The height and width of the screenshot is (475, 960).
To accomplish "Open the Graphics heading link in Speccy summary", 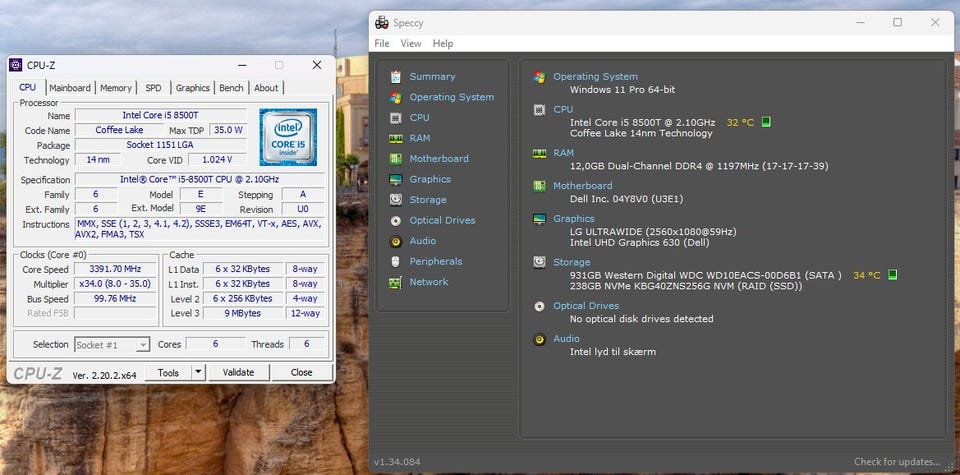I will [574, 219].
